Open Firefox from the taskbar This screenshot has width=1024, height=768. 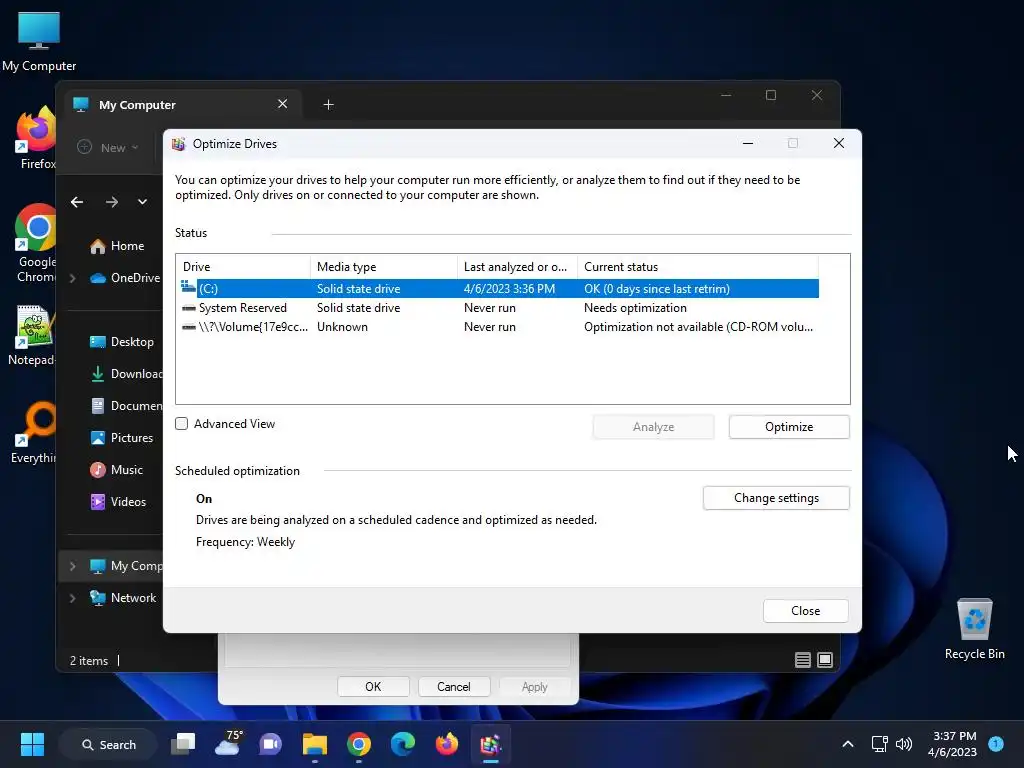[x=447, y=744]
